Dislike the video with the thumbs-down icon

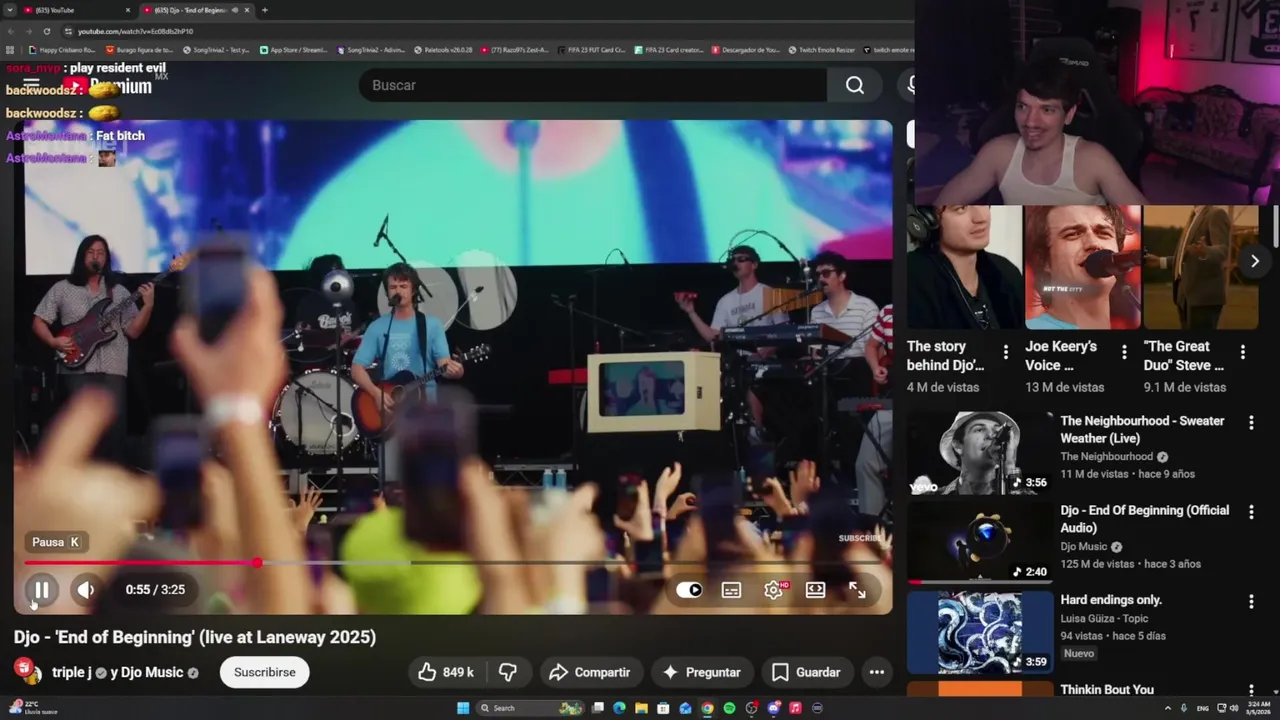[x=508, y=672]
